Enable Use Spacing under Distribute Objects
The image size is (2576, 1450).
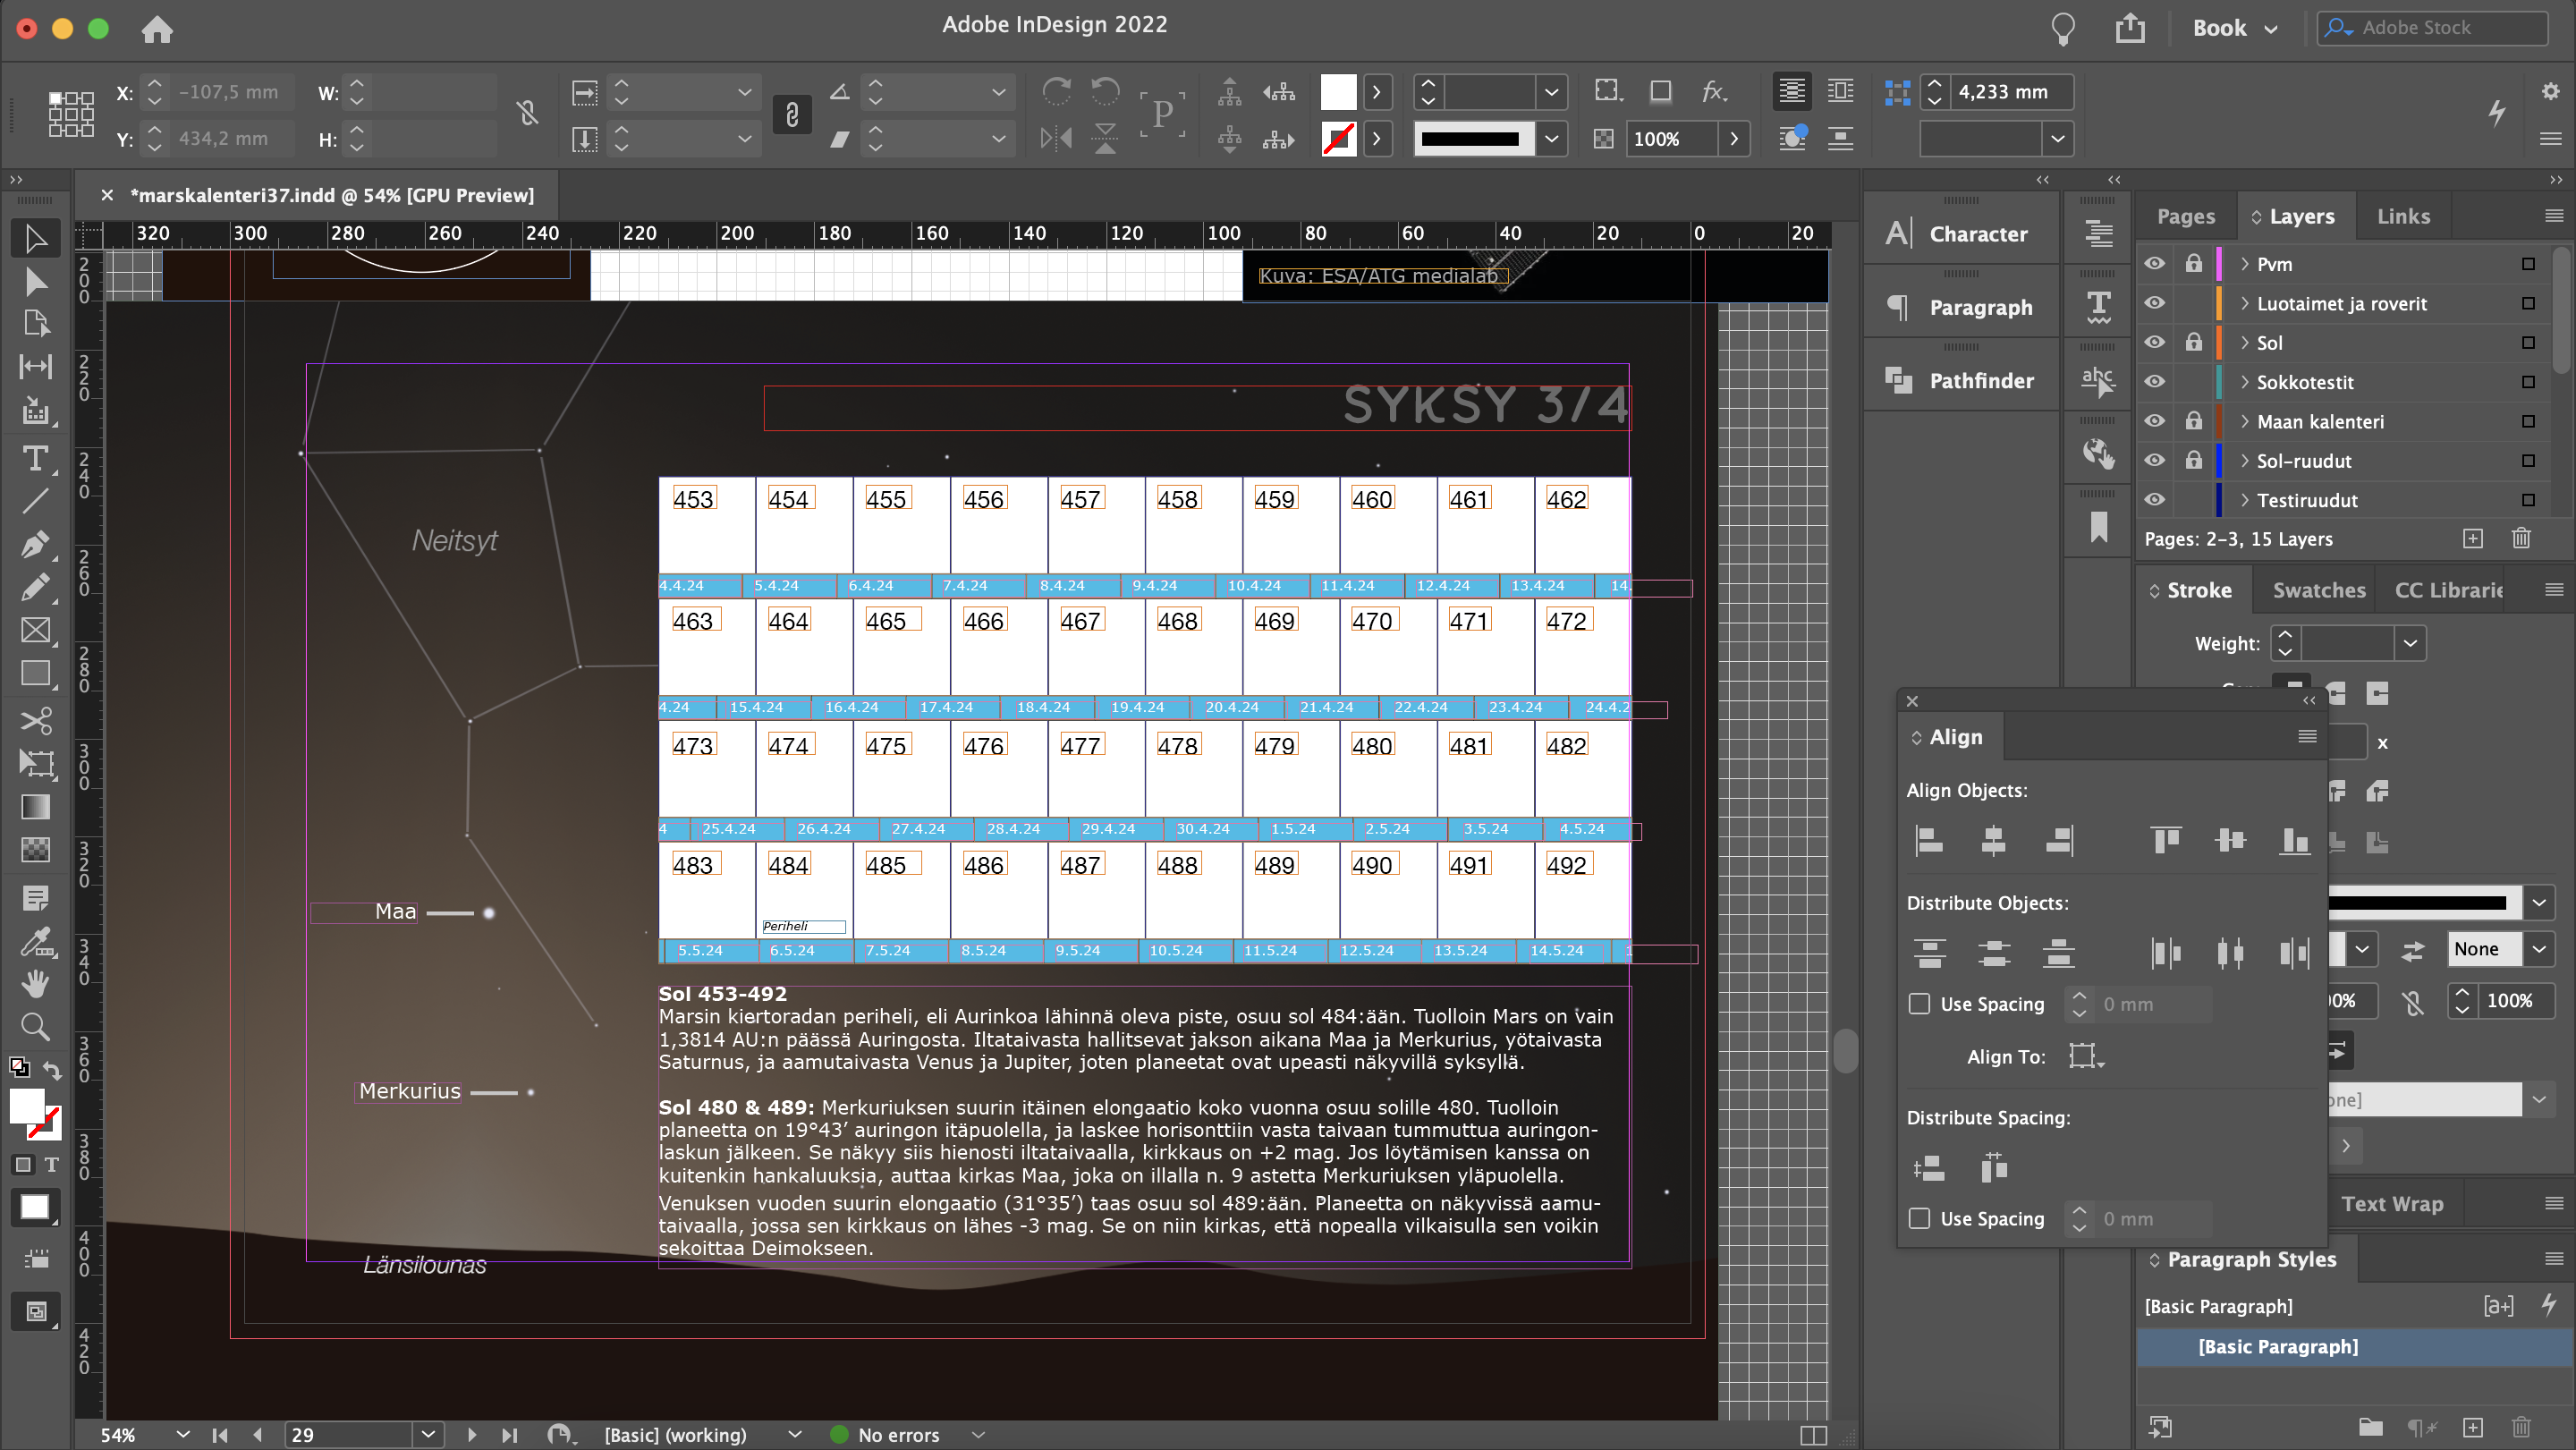(x=1919, y=1004)
